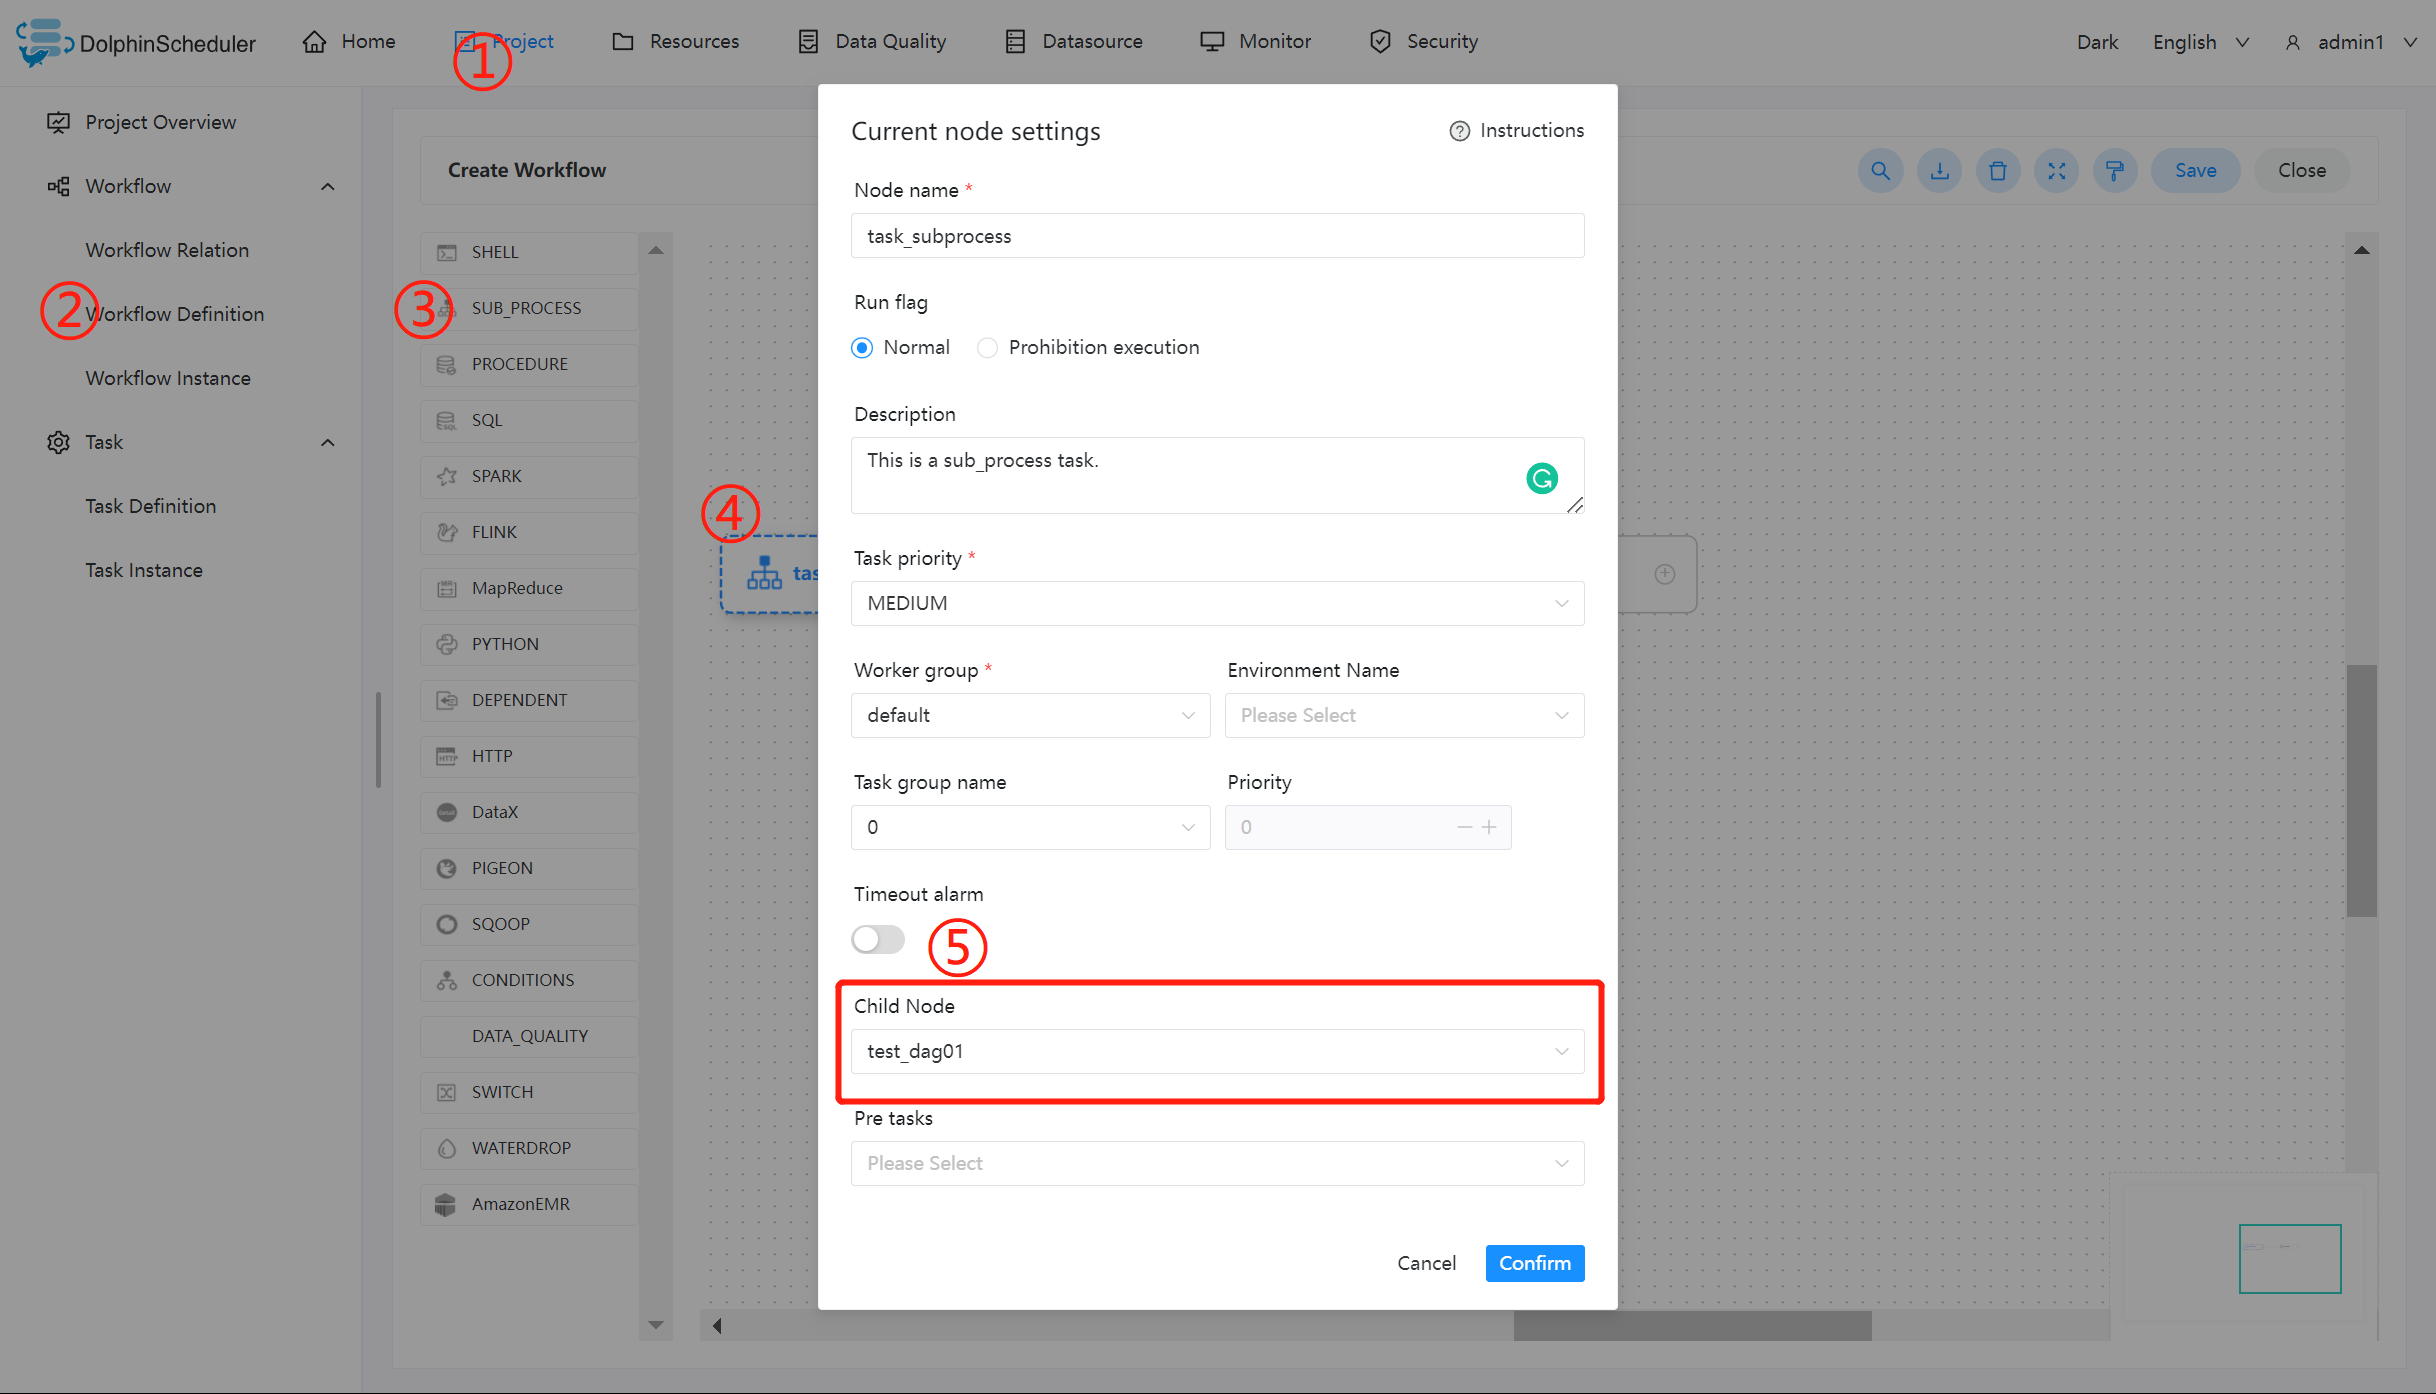Image resolution: width=2436 pixels, height=1394 pixels.
Task: Click the canvas horizontal scrollbar thumb
Action: 1692,1326
